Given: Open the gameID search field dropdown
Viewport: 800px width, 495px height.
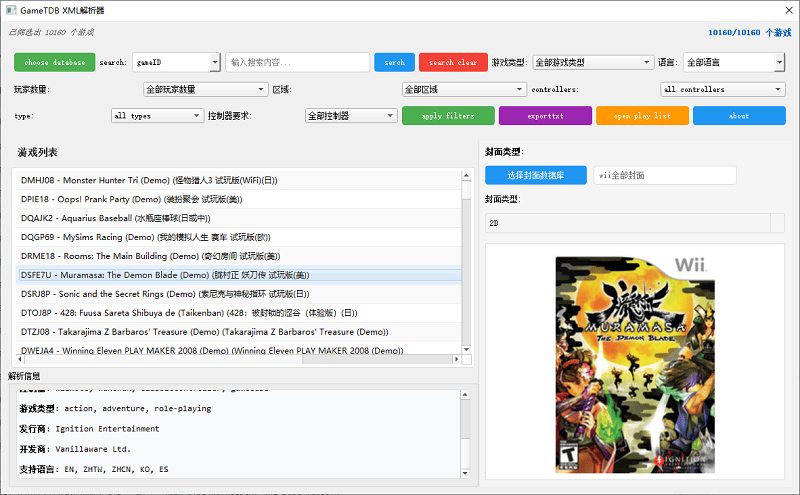Looking at the screenshot, I should [177, 62].
